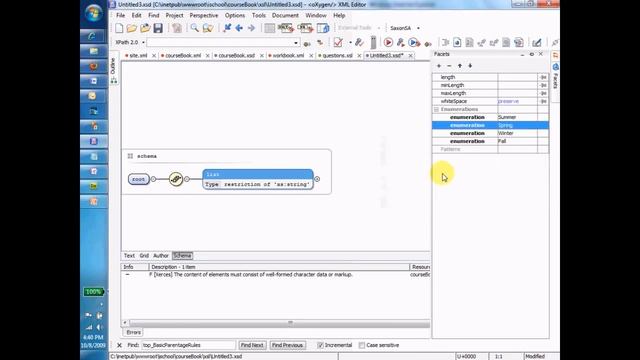Click the edit pencil toolbar icon
Viewport: 640px width, 360px height.
coord(537,42)
